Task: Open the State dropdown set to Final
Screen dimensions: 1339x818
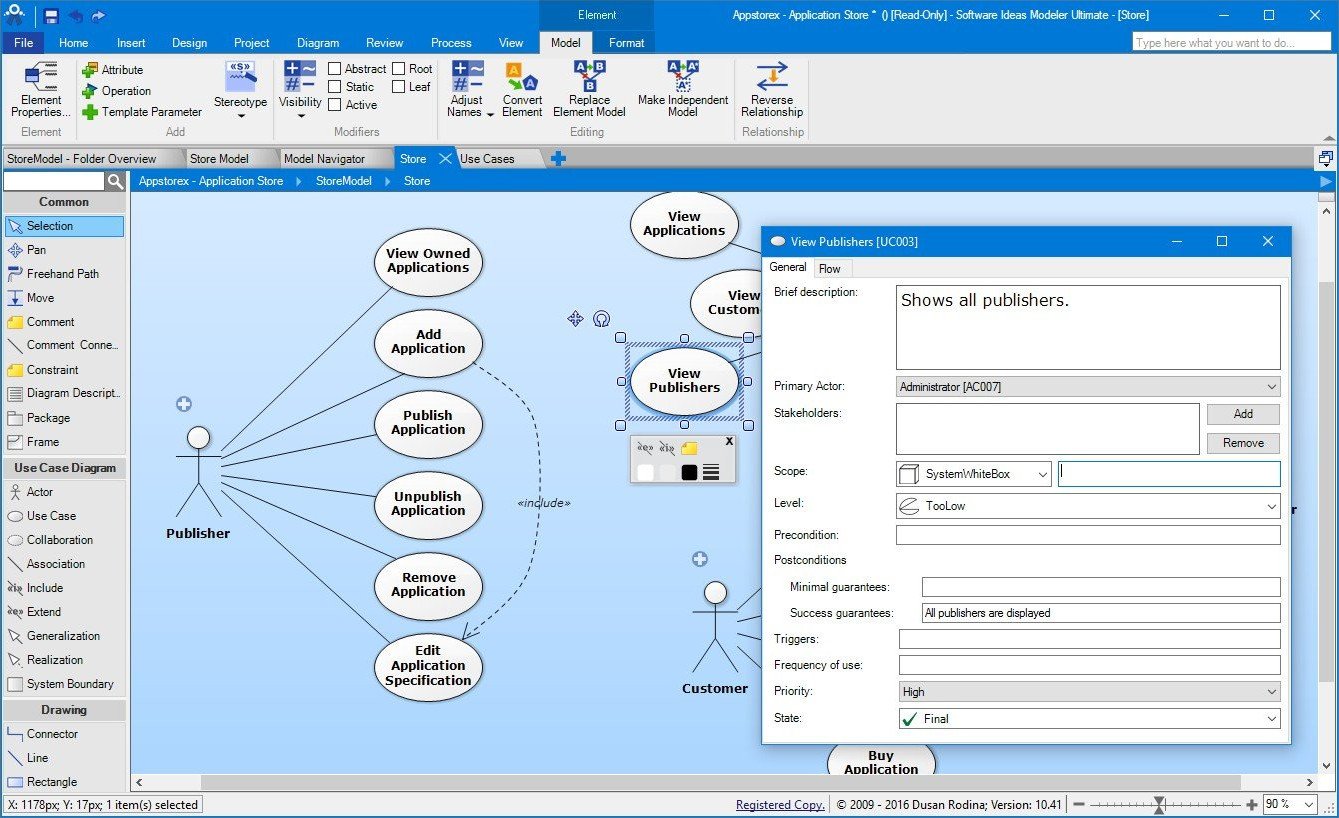Action: coord(1272,718)
